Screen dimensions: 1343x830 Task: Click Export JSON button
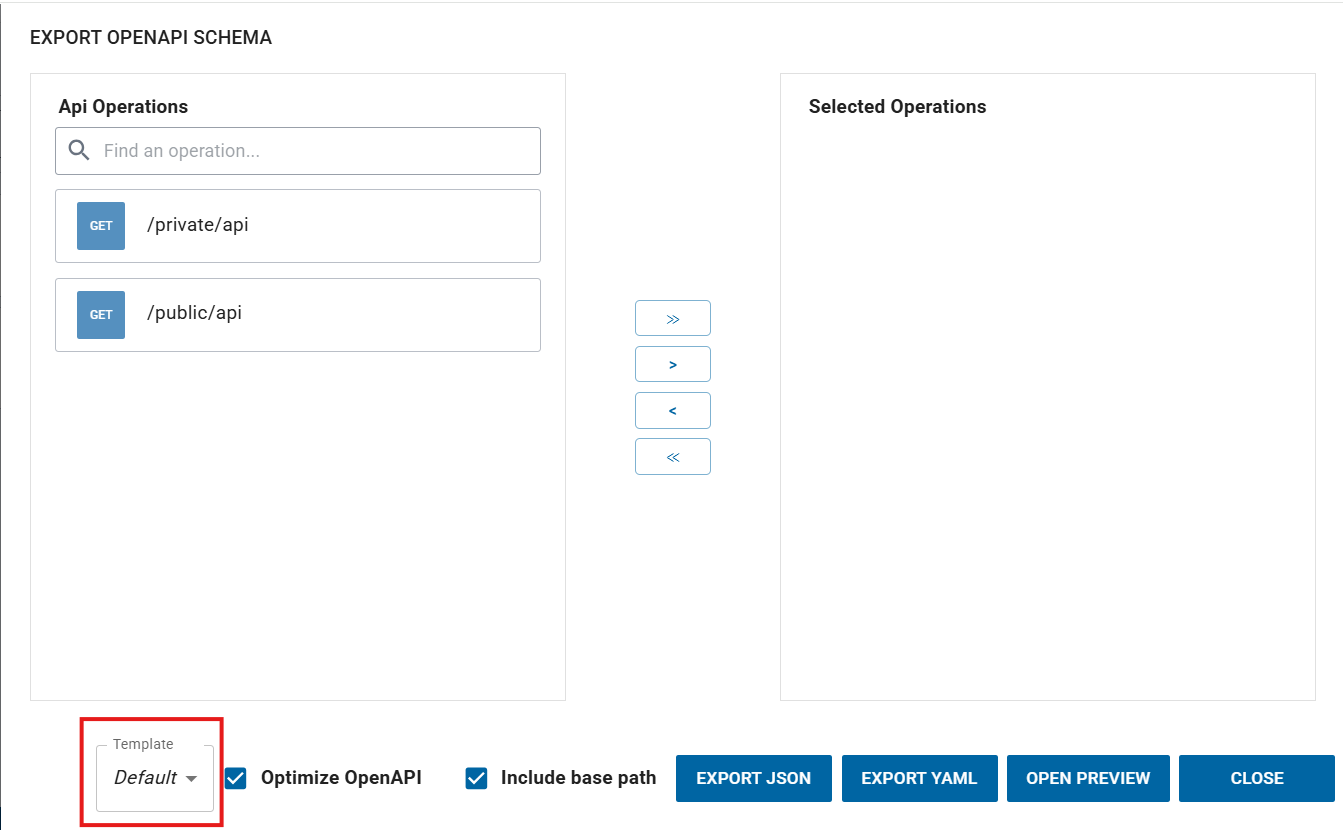point(754,778)
